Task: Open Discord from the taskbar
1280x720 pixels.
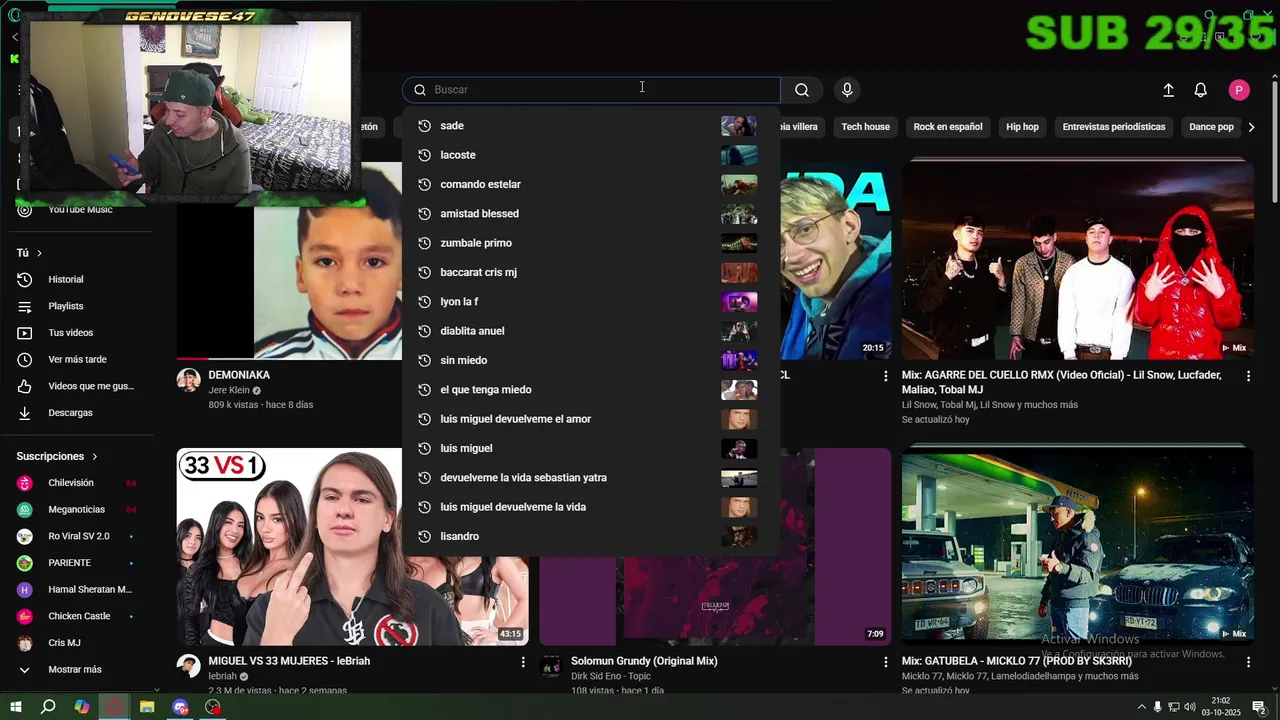Action: coord(180,707)
